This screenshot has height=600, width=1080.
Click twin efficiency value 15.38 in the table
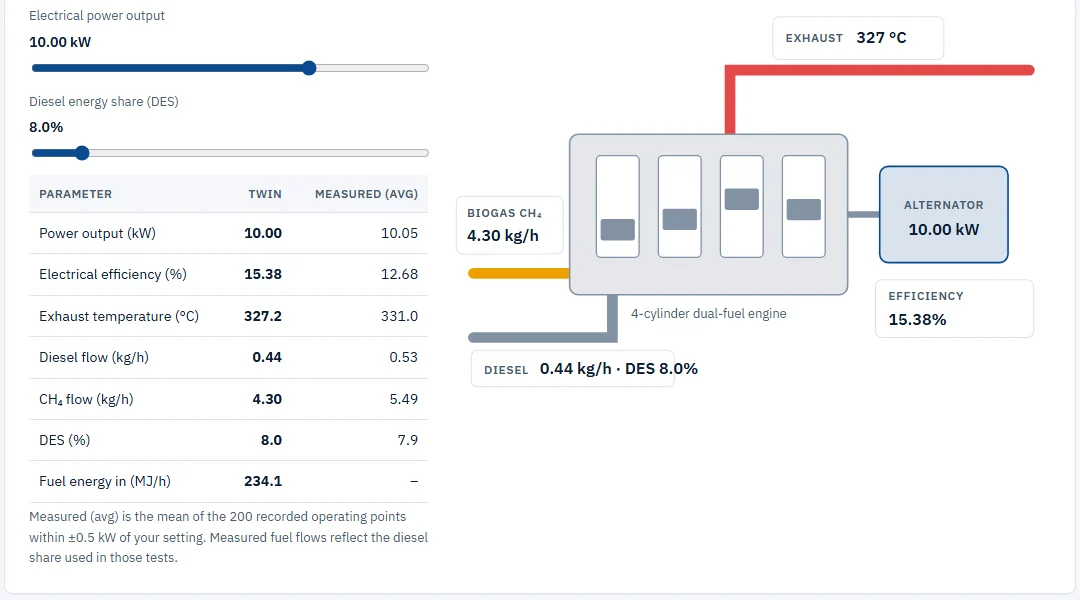click(x=263, y=274)
